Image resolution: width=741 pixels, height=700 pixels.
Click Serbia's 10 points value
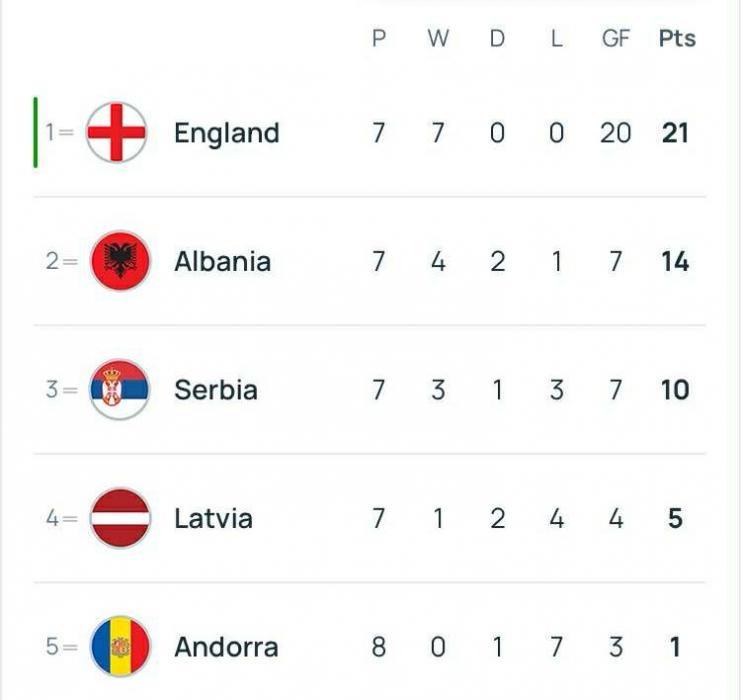pyautogui.click(x=675, y=390)
